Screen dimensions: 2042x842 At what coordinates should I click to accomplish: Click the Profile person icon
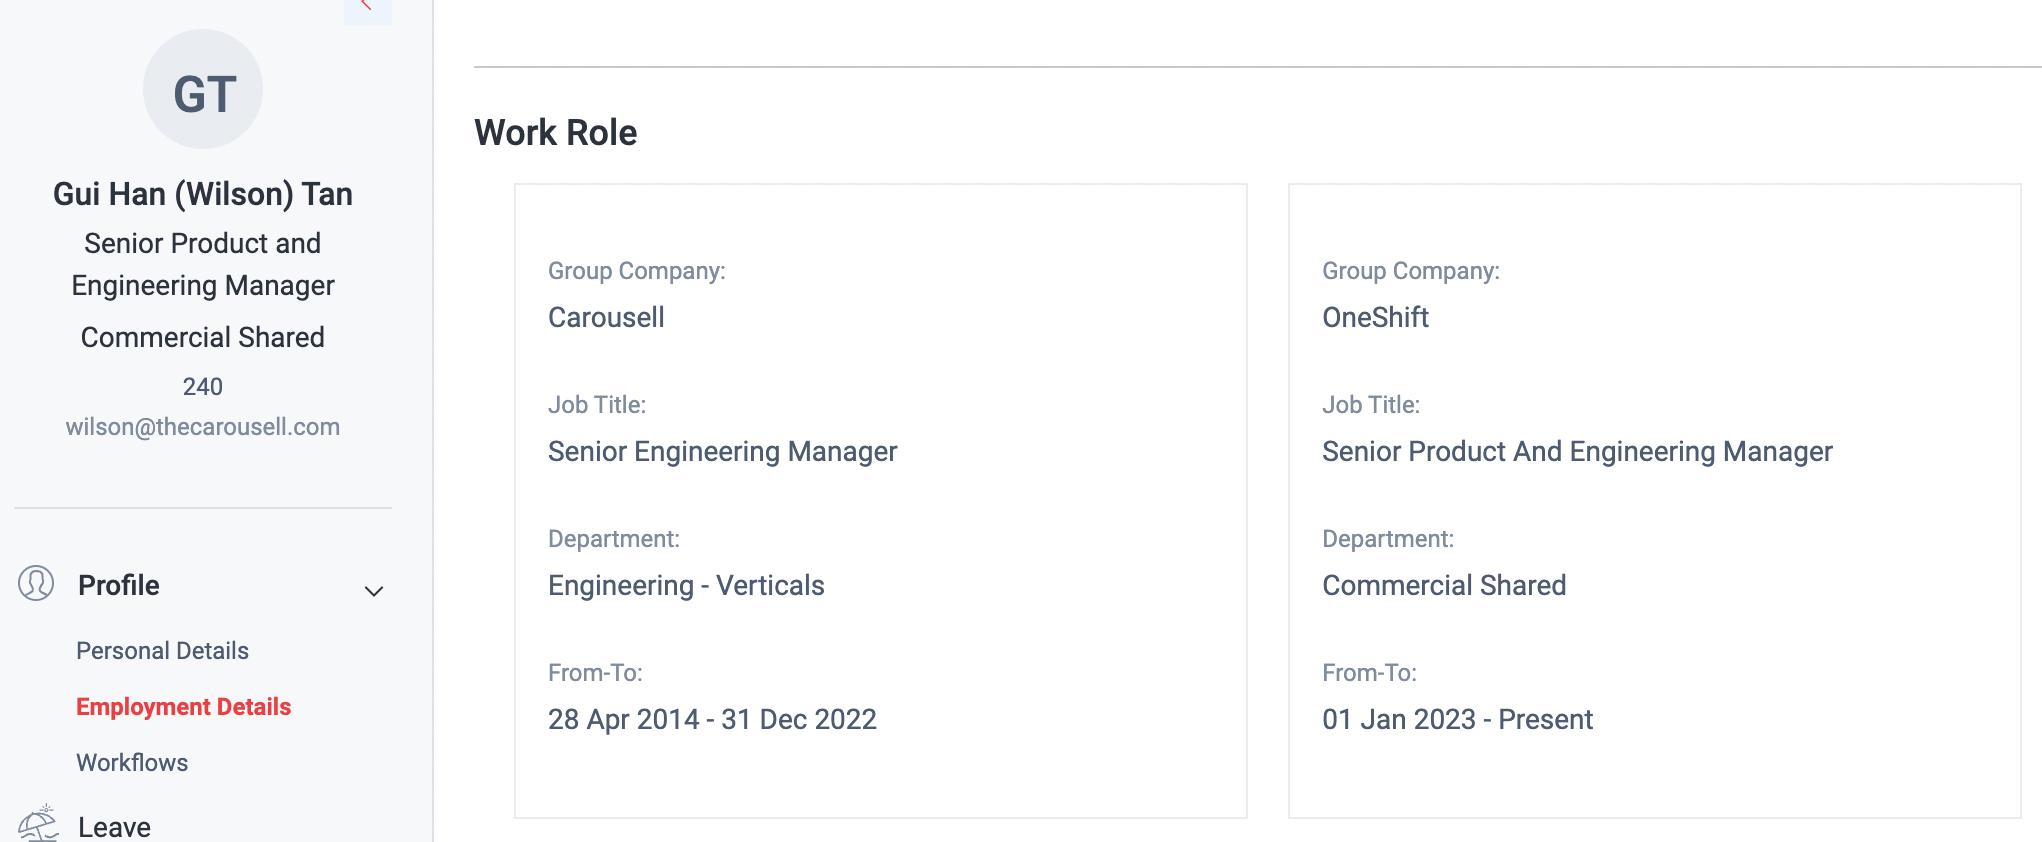[36, 583]
